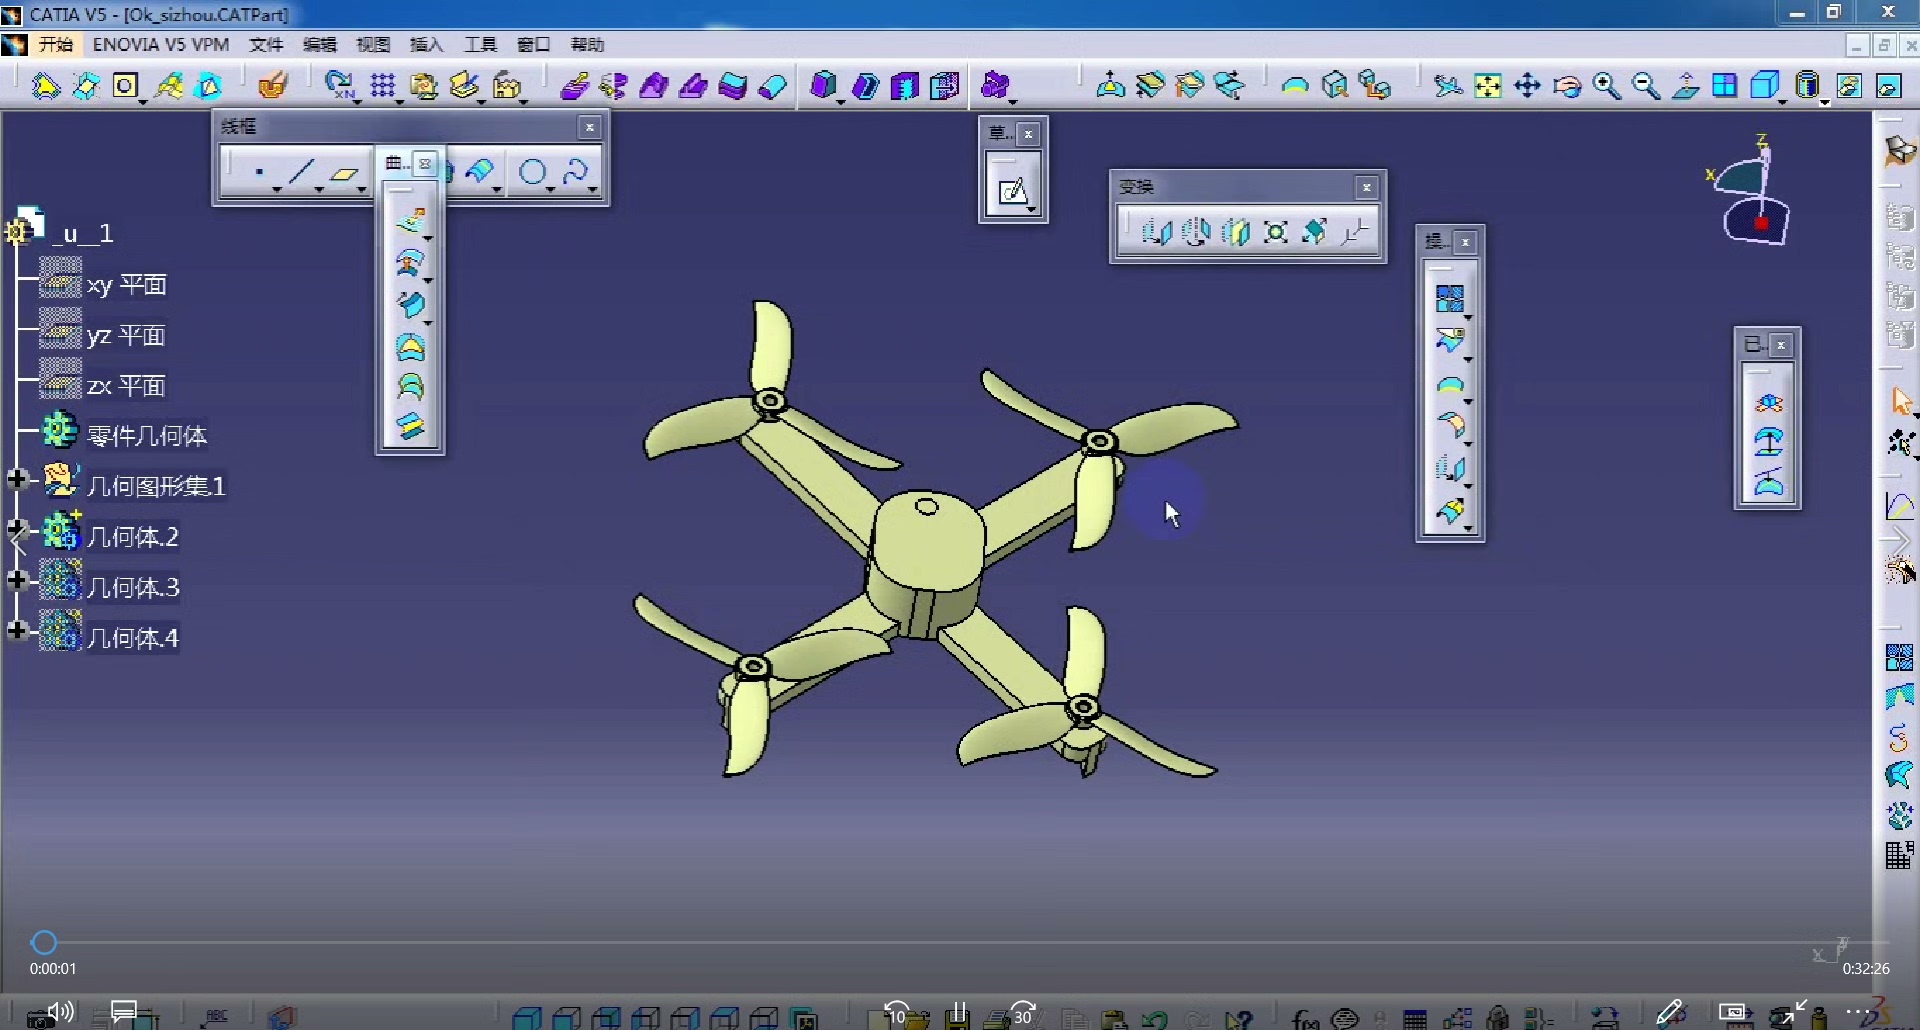Click the Zoom Out magnifier
This screenshot has width=1920, height=1030.
click(1645, 86)
